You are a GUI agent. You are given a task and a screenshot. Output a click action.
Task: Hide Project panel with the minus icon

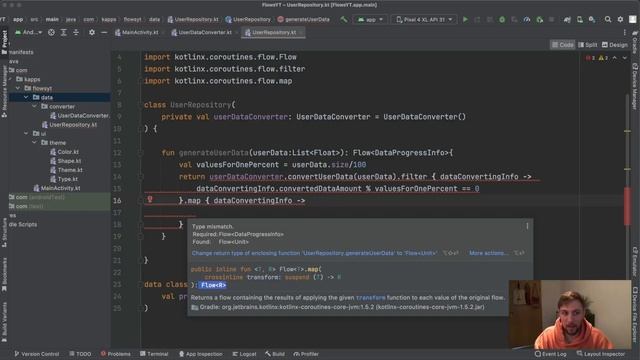pos(104,32)
